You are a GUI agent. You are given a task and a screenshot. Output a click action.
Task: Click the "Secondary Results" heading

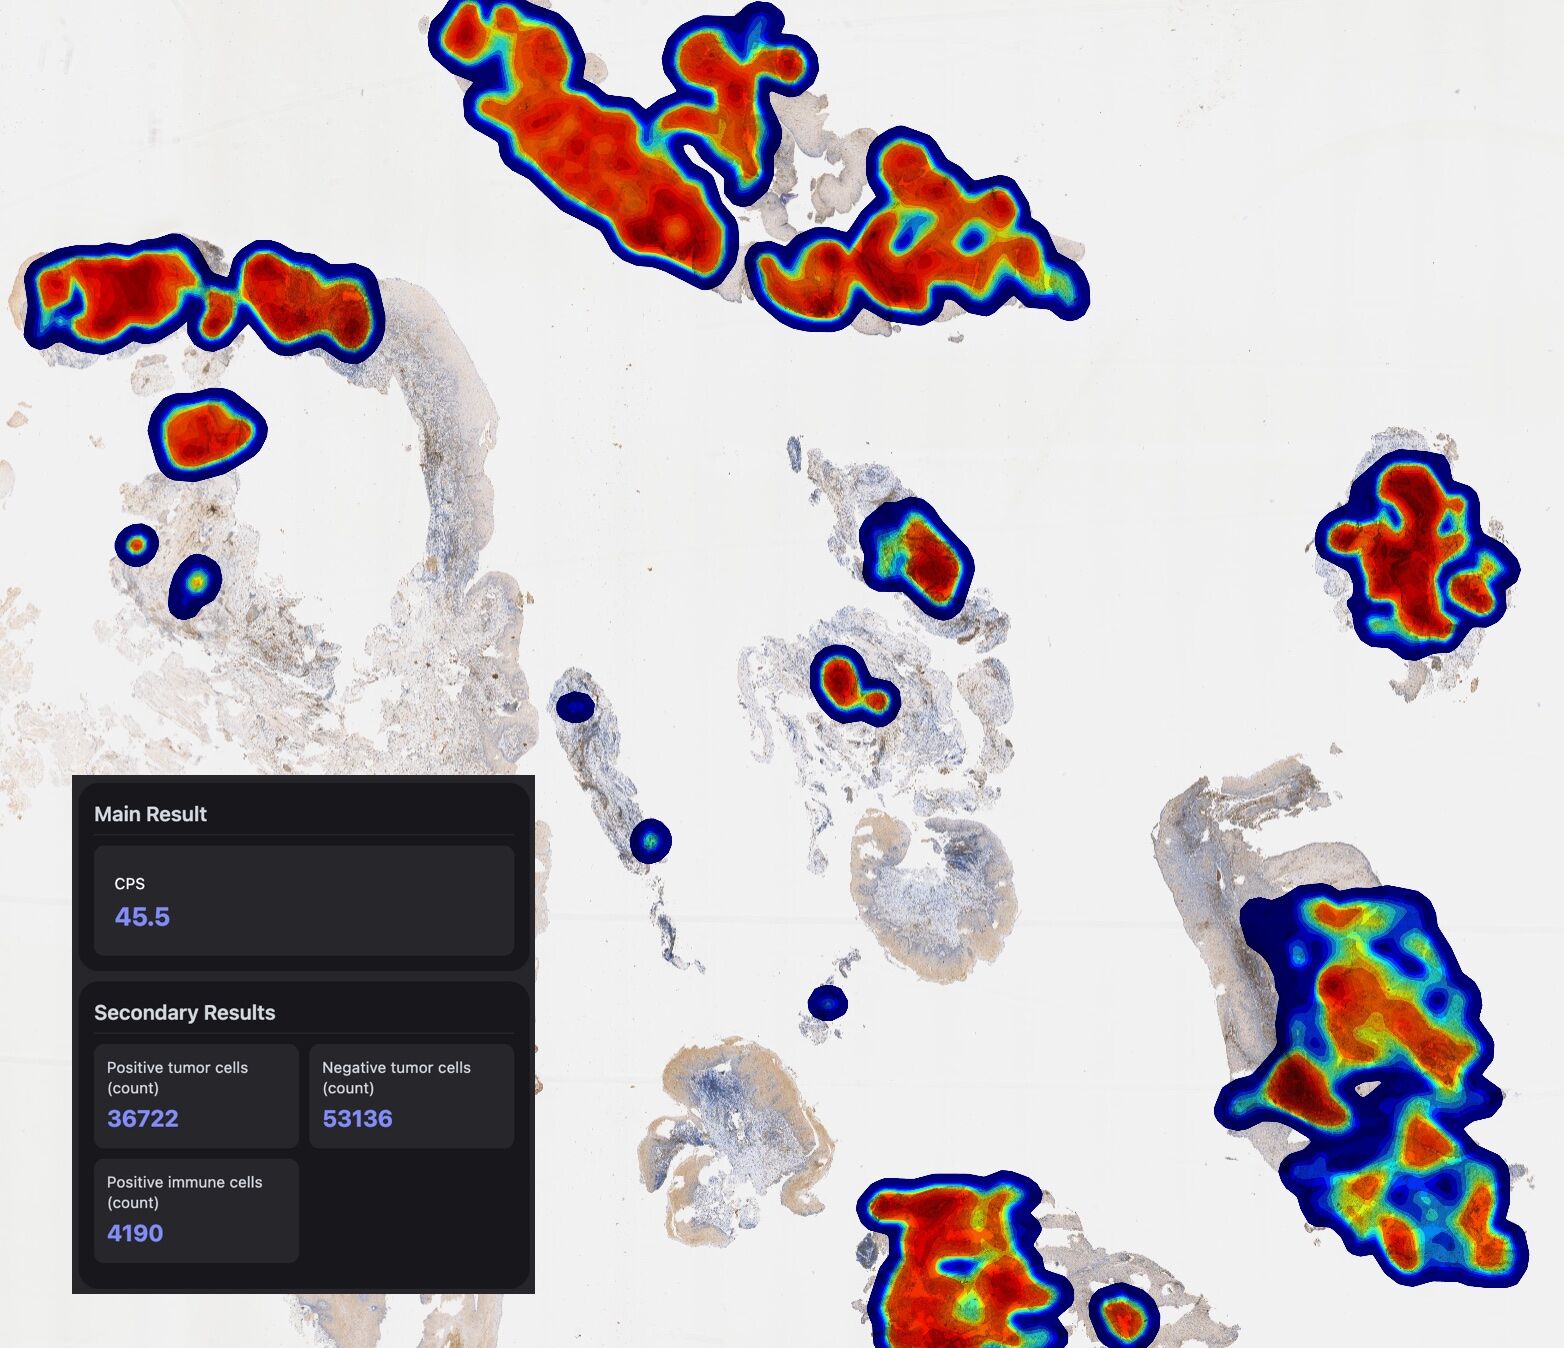click(184, 1013)
